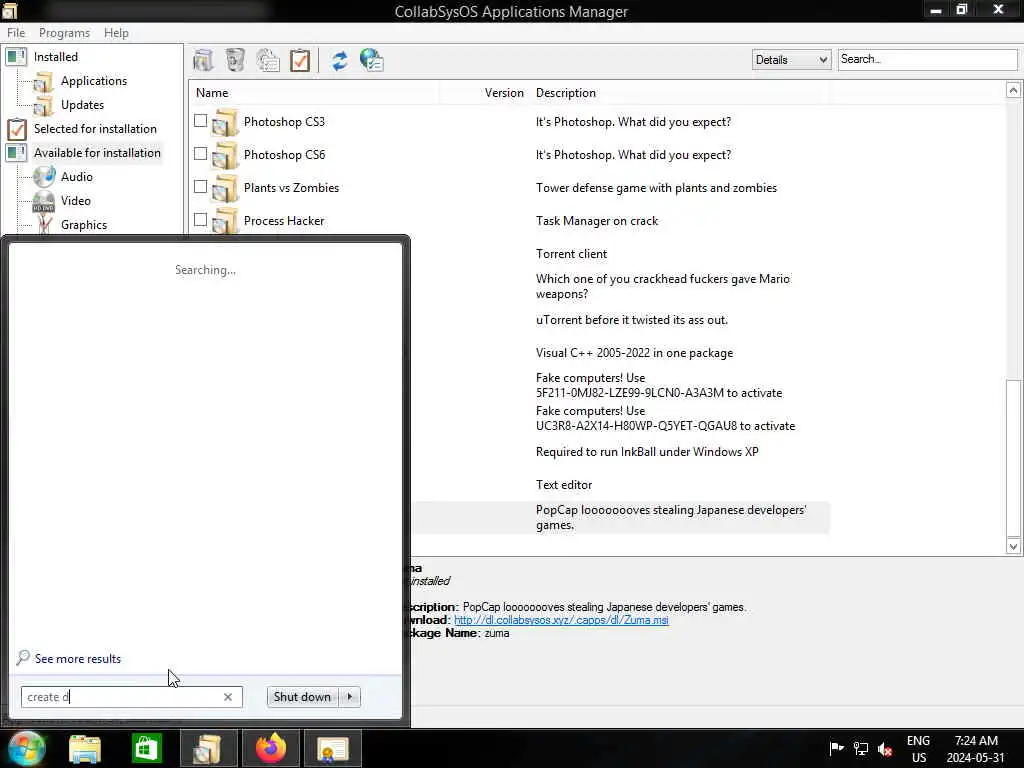Click the clipboard checkmark toolbar icon
The height and width of the screenshot is (768, 1024).
pos(300,60)
